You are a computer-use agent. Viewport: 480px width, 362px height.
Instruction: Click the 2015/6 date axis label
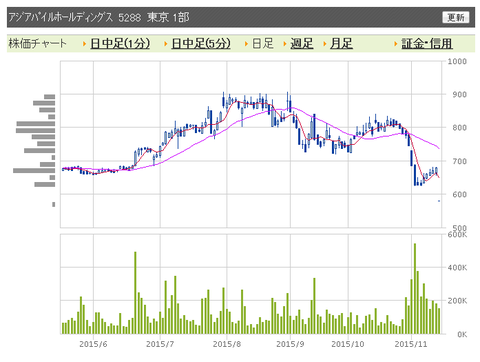click(93, 344)
